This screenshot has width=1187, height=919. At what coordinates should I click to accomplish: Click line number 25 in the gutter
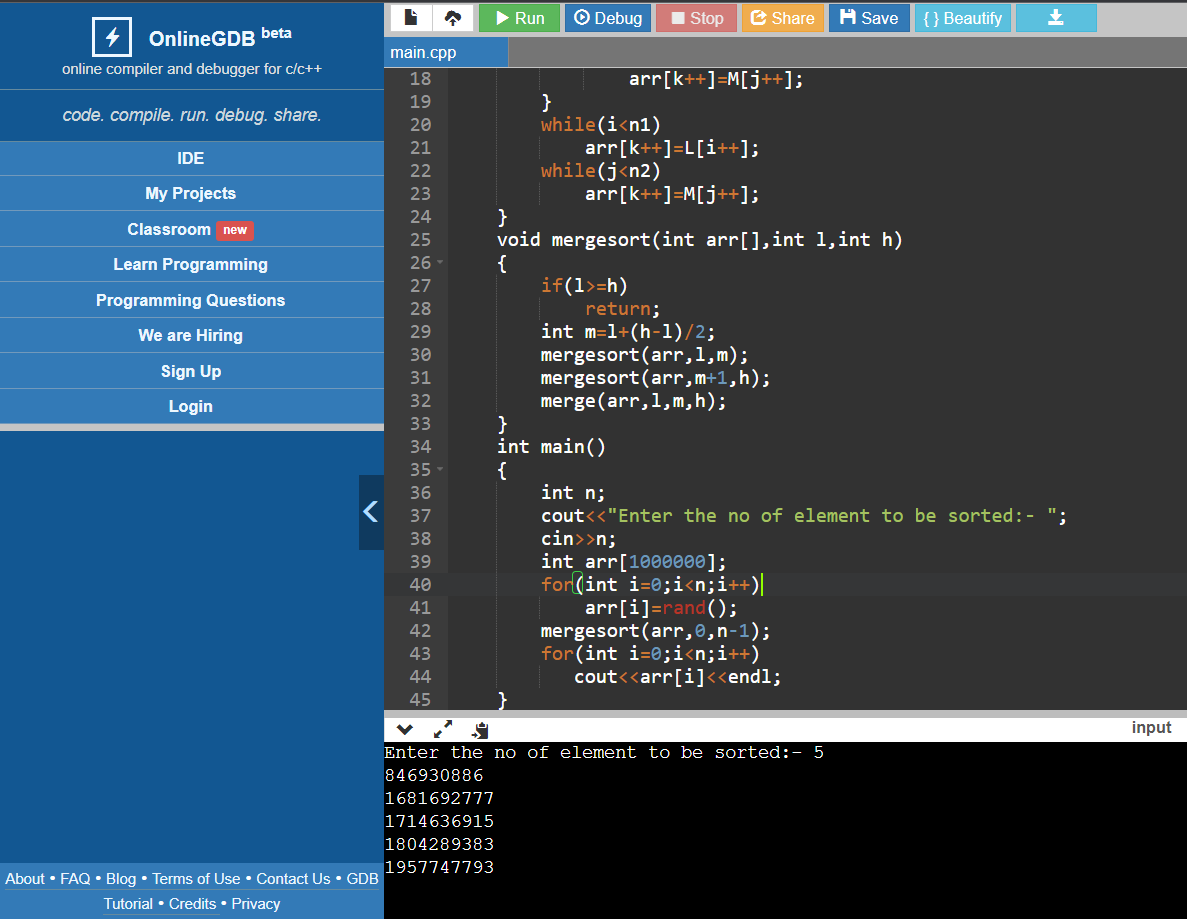point(420,240)
